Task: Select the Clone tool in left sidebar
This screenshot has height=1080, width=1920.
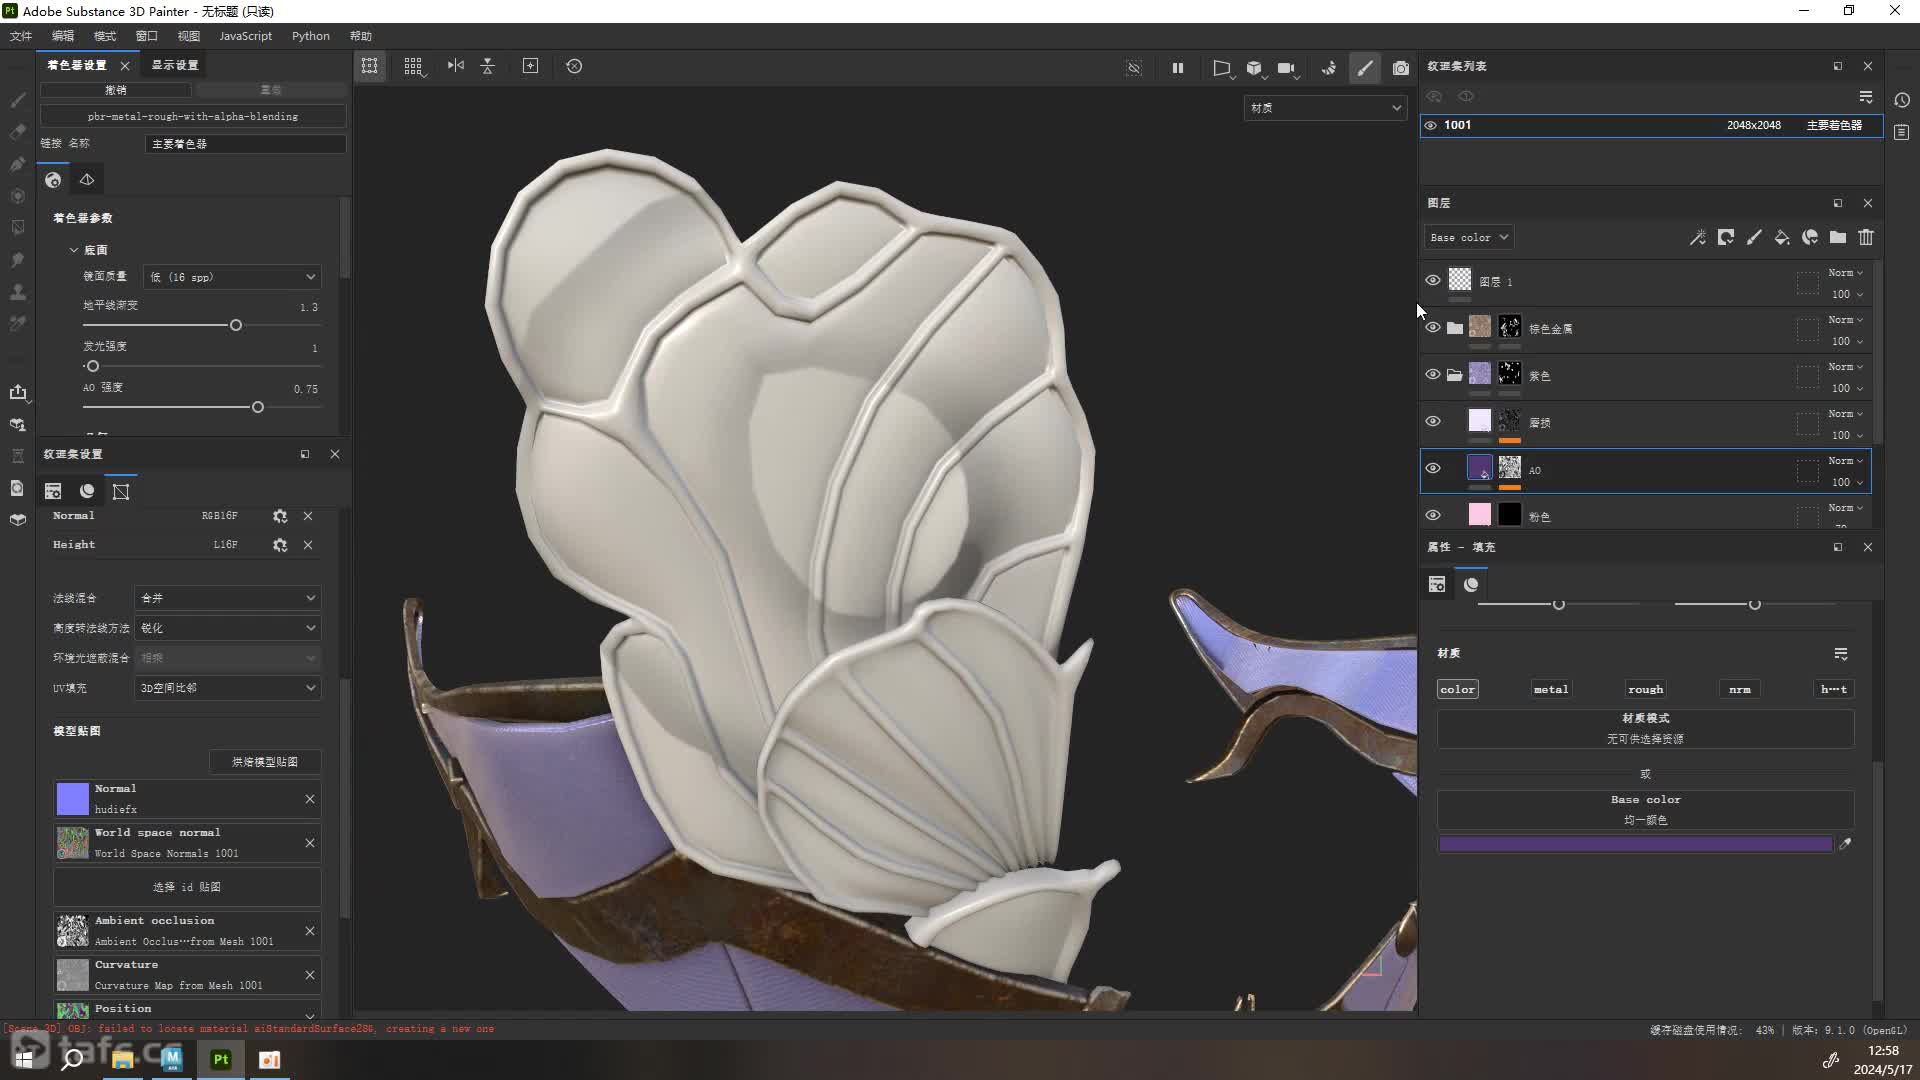Action: pyautogui.click(x=17, y=292)
